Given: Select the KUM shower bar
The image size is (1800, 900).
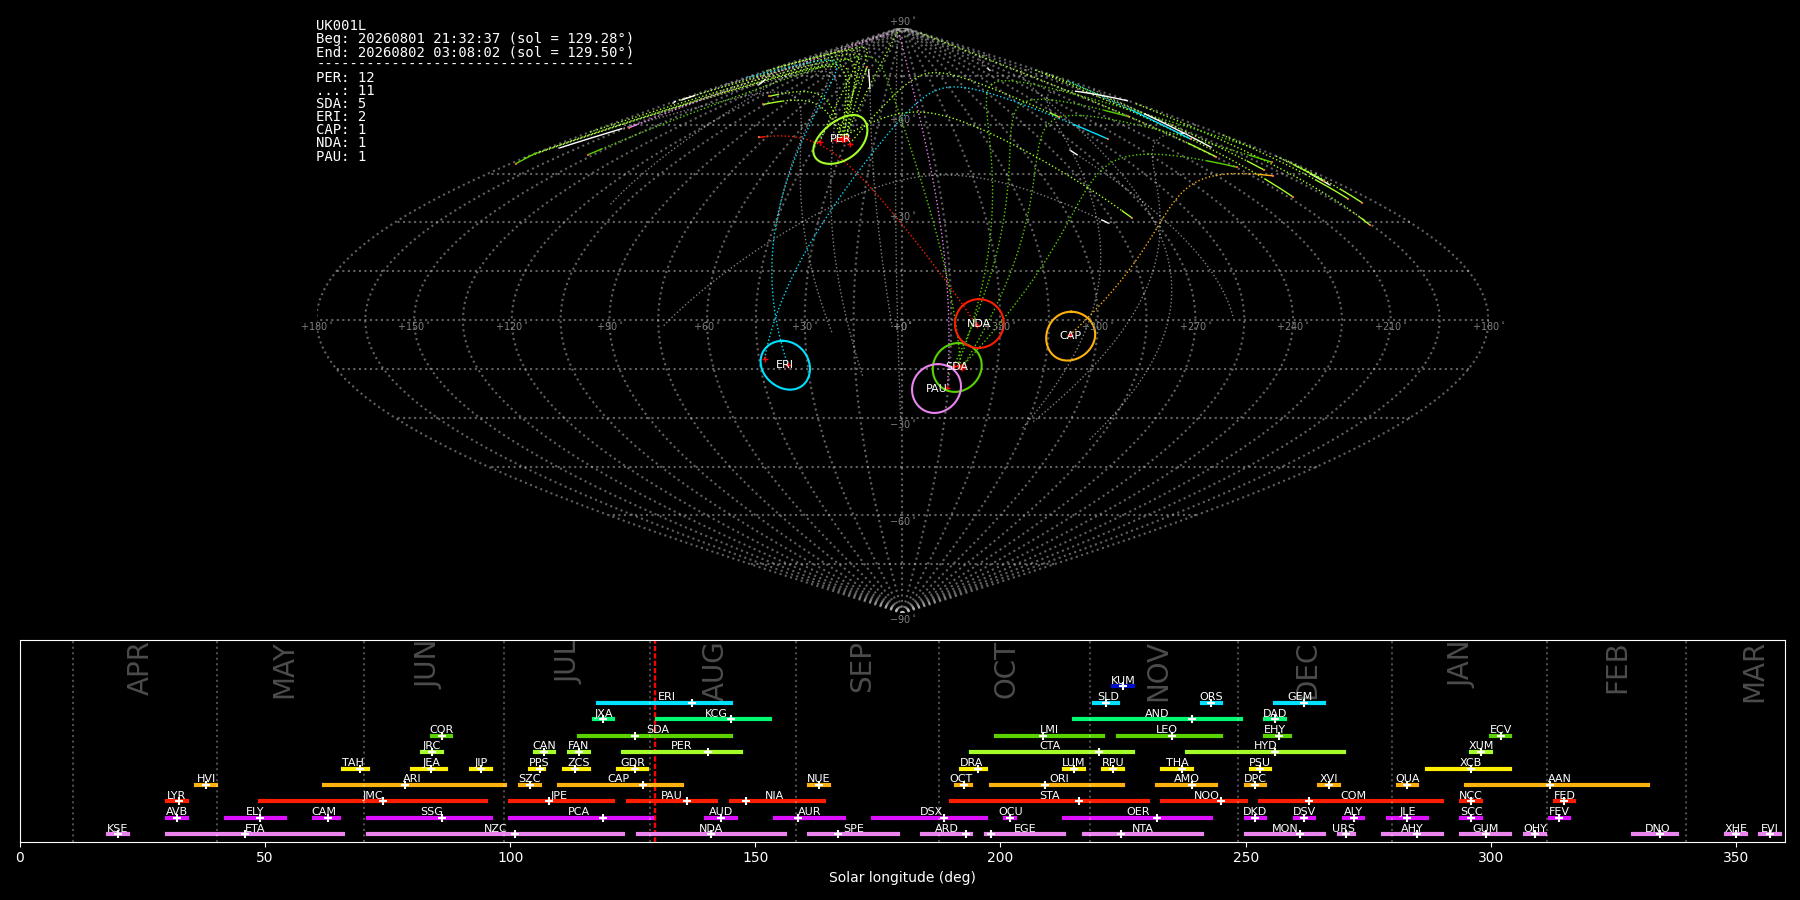Looking at the screenshot, I should tap(1123, 686).
